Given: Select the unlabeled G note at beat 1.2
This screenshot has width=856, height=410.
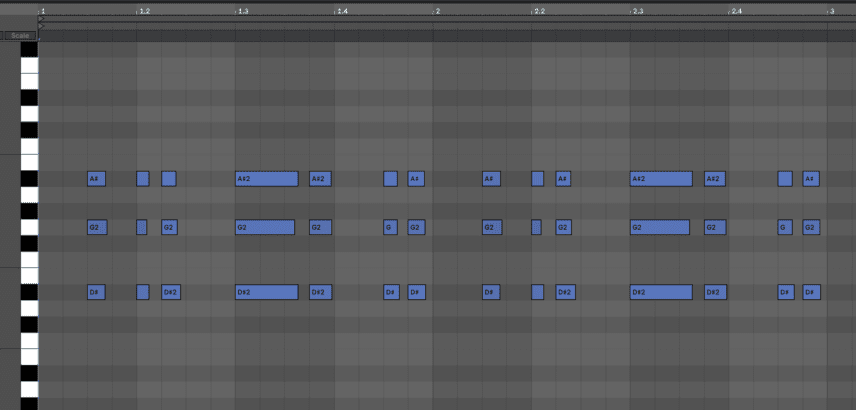Looking at the screenshot, I should [141, 227].
